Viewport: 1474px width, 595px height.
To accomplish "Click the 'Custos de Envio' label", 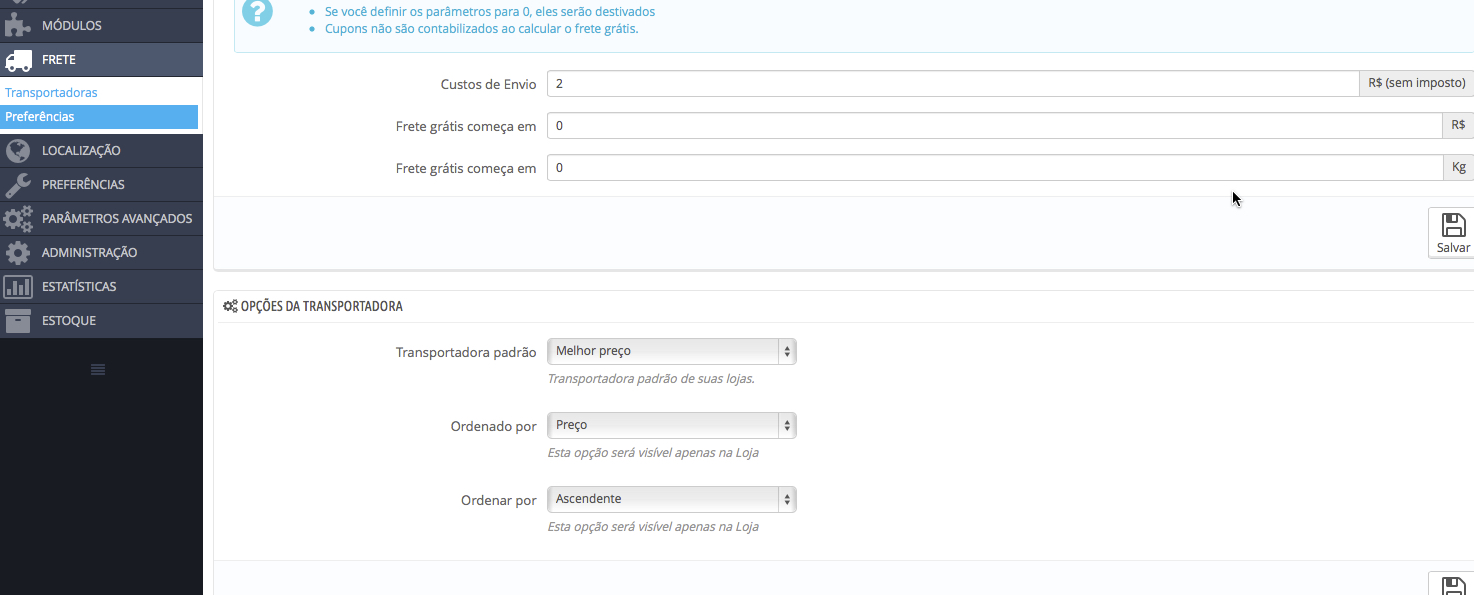I will [x=488, y=84].
